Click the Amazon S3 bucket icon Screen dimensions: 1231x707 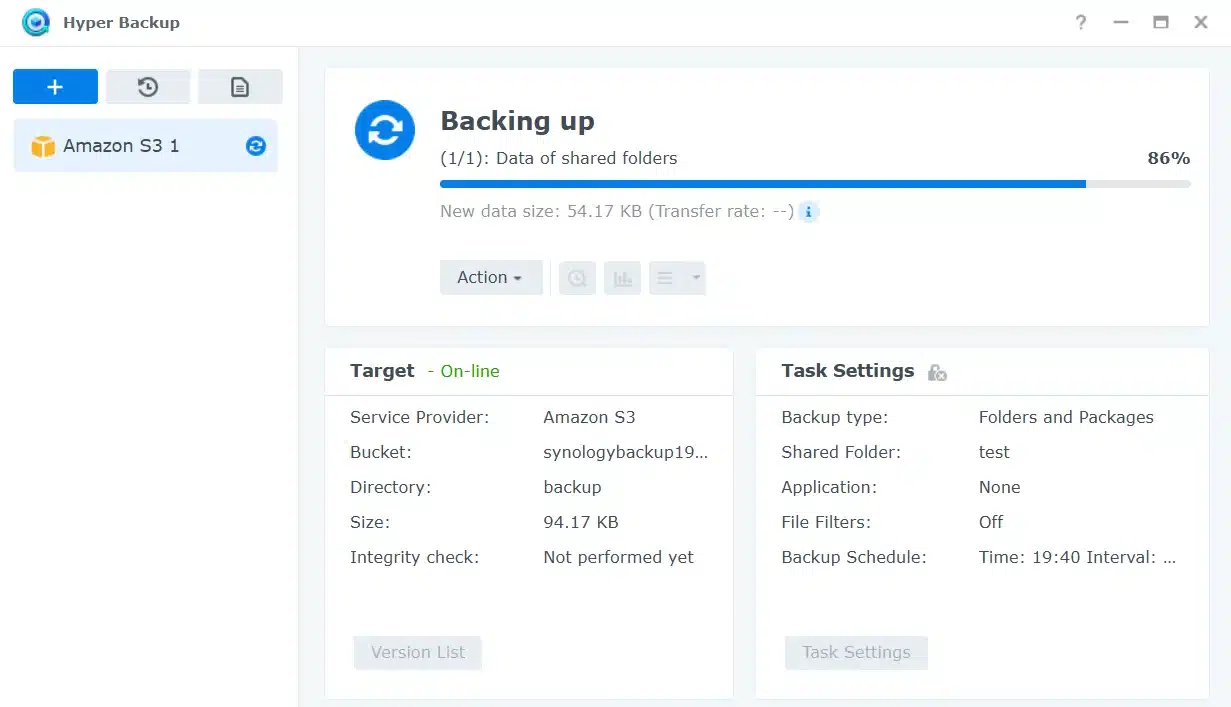[42, 145]
